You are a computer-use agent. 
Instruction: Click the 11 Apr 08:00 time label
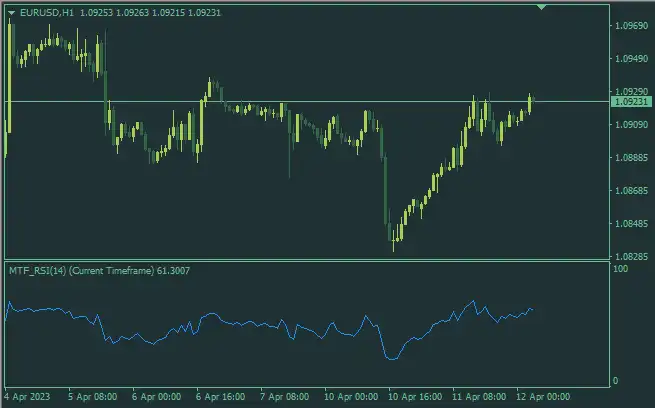coord(479,396)
